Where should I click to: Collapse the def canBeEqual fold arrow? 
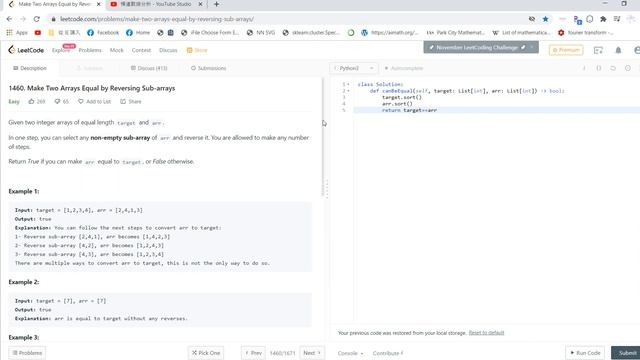pyautogui.click(x=348, y=91)
